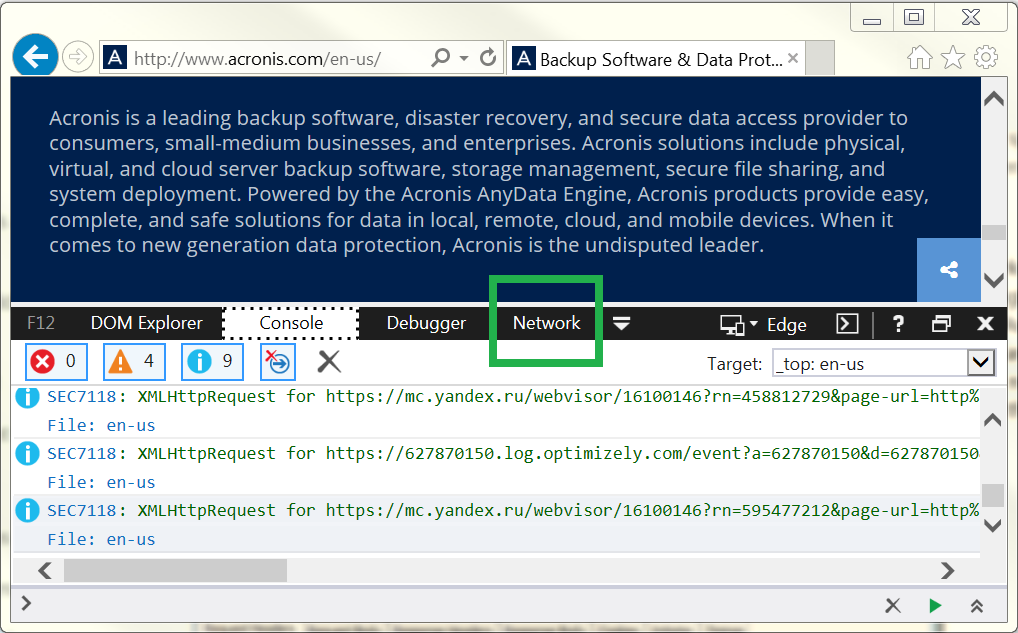The height and width of the screenshot is (633, 1018).
Task: Click the Target: label text
Action: tap(734, 364)
